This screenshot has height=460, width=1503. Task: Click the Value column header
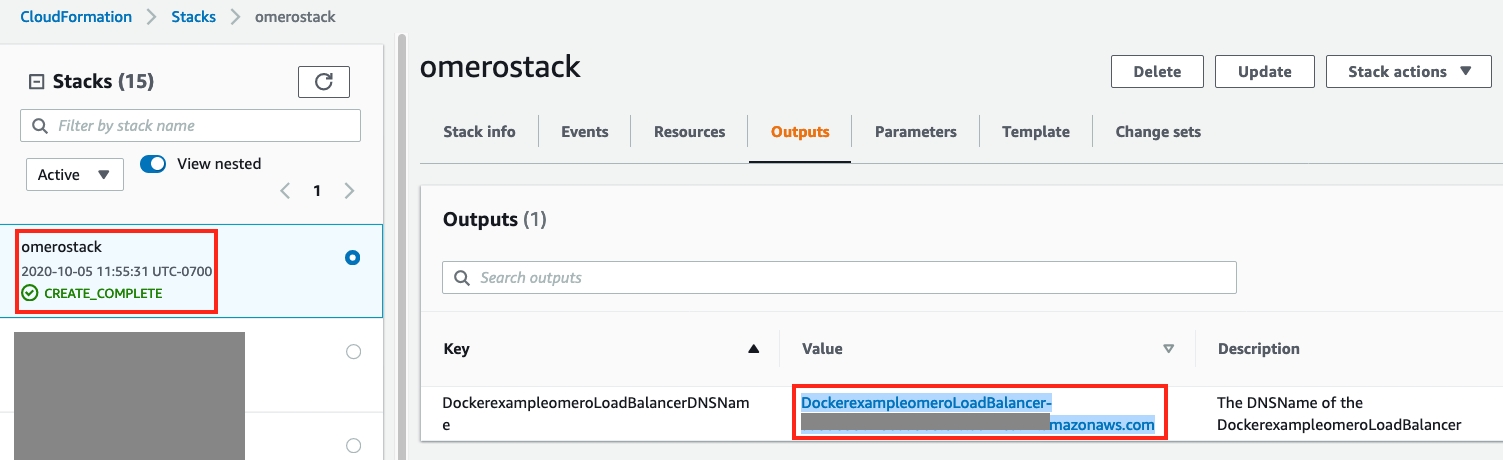tap(822, 349)
